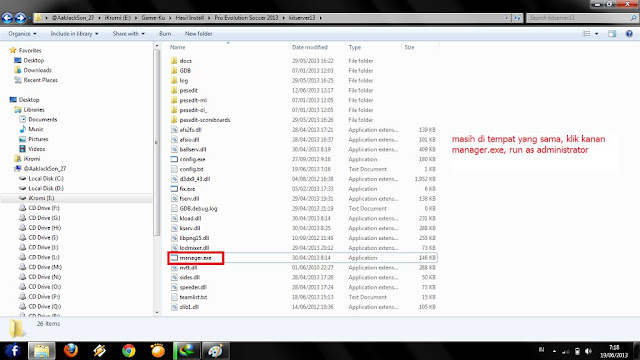Open Recent Places in navigation pane
The image size is (640, 360).
coord(40,80)
